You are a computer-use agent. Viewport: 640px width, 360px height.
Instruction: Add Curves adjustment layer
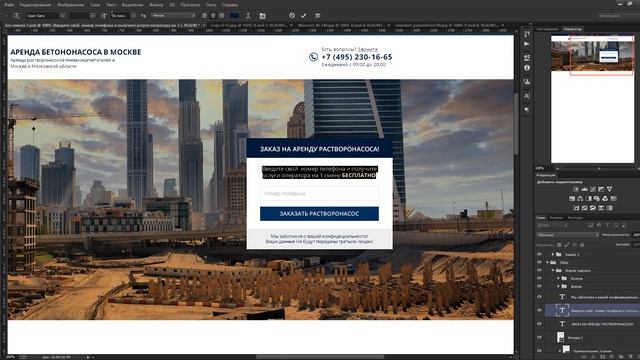tap(593, 189)
